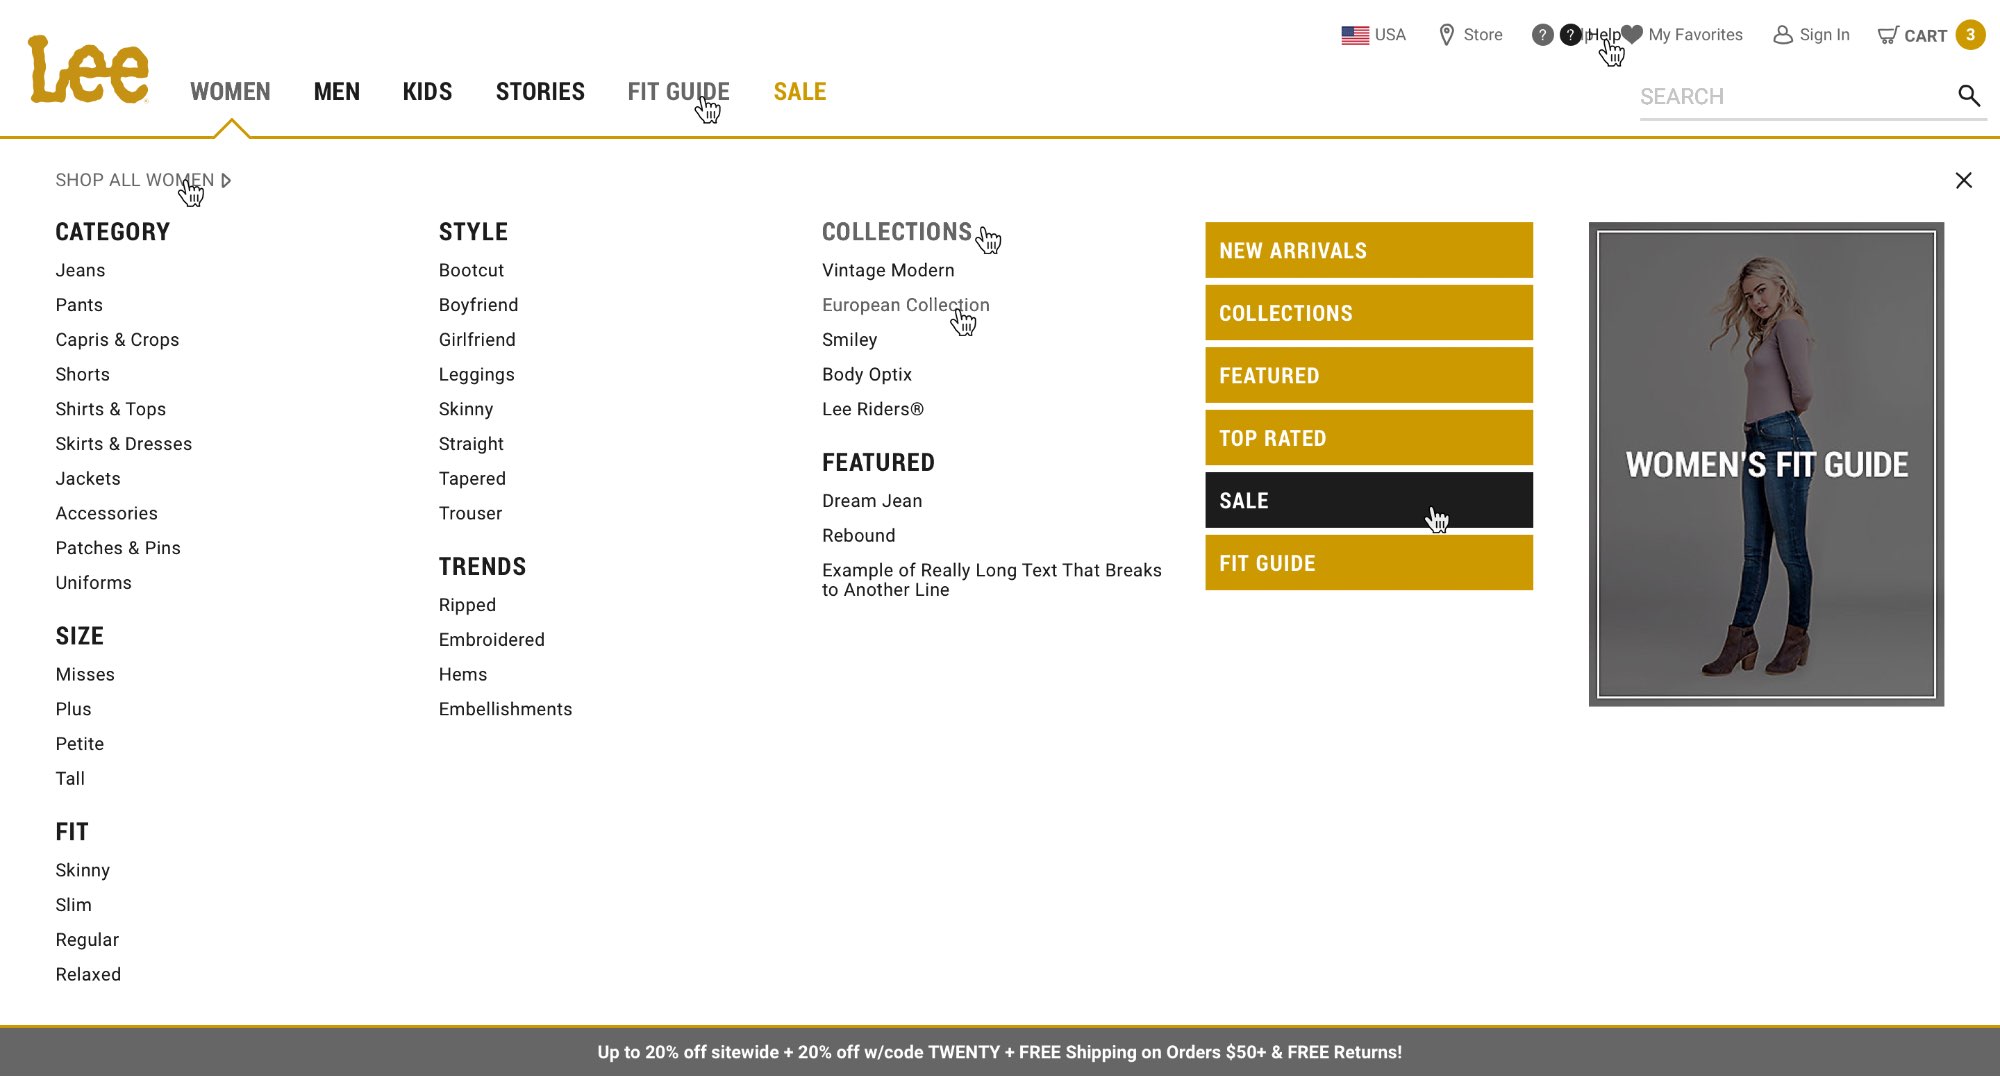Choose Plus under Size
The height and width of the screenshot is (1077, 2000).
coord(73,709)
